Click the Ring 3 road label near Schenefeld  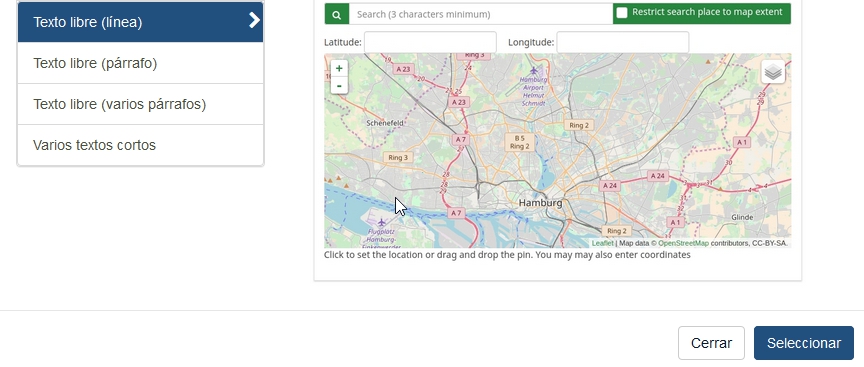coord(398,158)
